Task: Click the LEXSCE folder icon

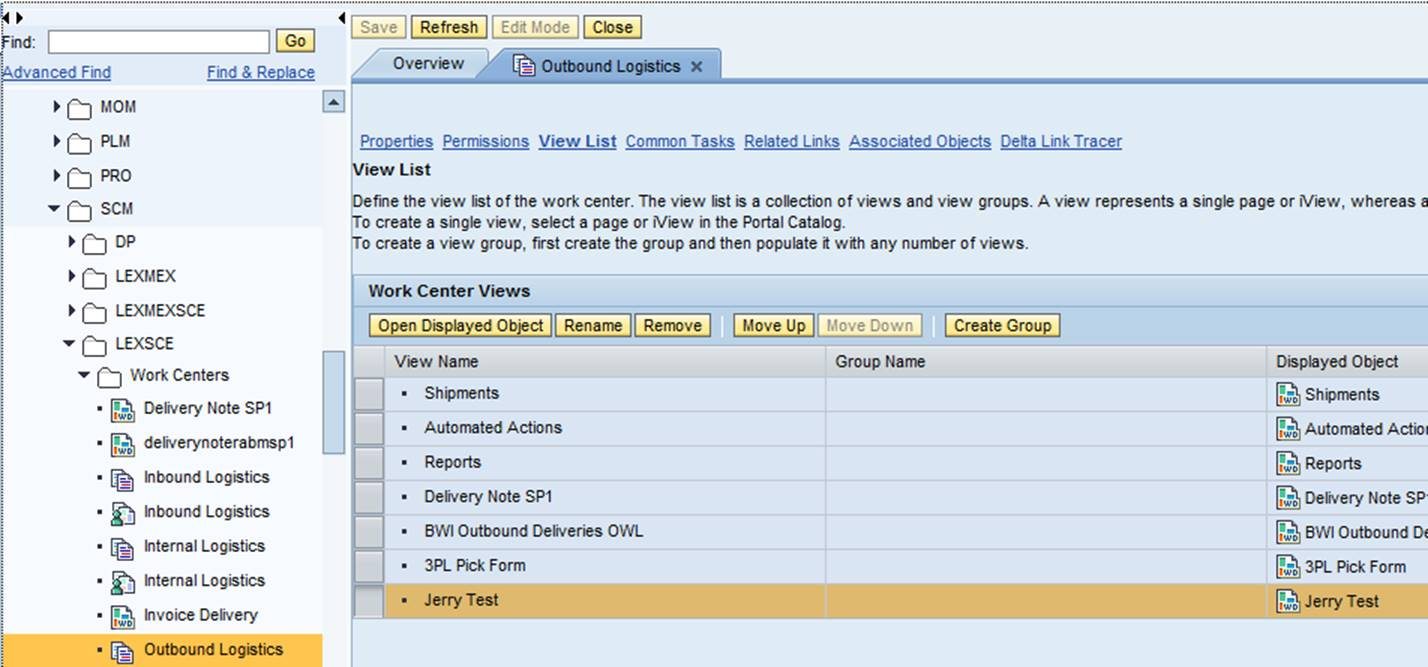Action: (95, 344)
